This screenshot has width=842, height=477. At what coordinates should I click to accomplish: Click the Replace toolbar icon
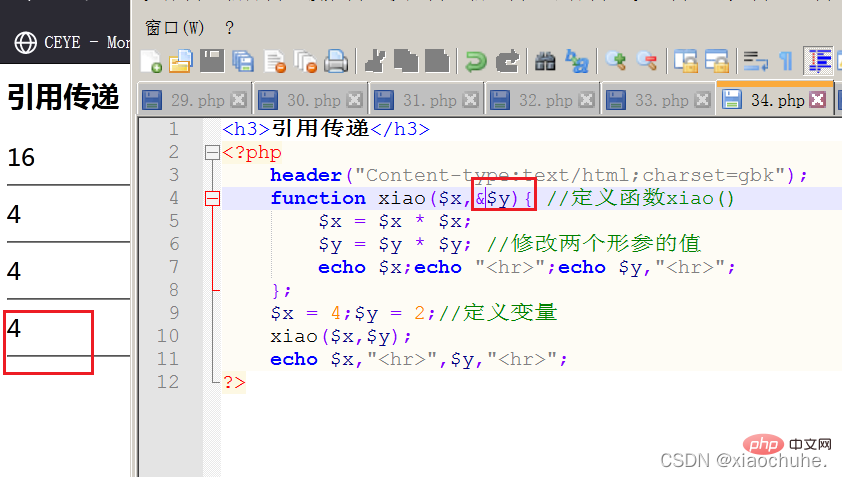pos(577,61)
